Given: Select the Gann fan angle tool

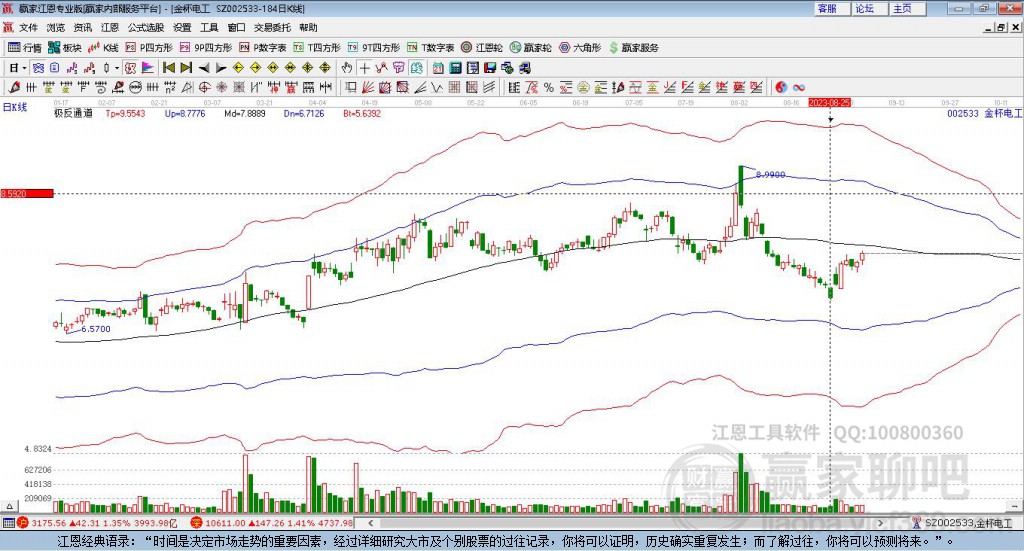Looking at the screenshot, I should coord(368,87).
